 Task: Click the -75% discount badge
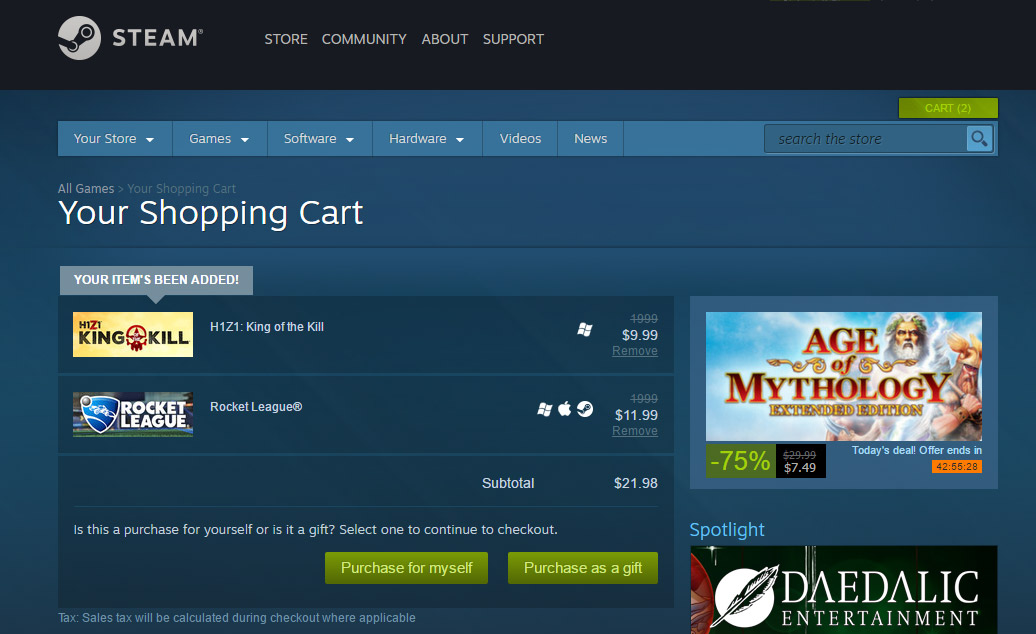pos(740,460)
